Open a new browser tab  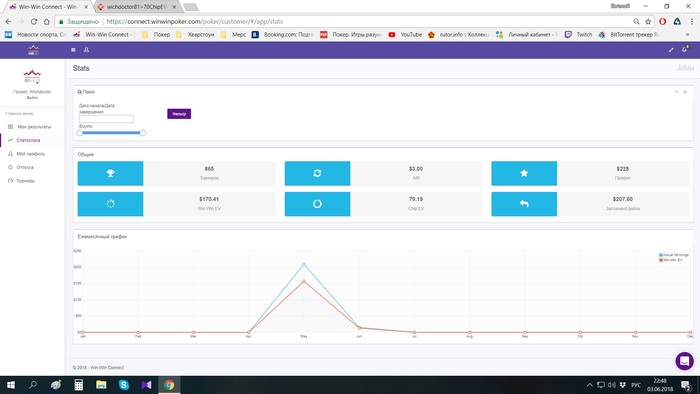tap(191, 7)
